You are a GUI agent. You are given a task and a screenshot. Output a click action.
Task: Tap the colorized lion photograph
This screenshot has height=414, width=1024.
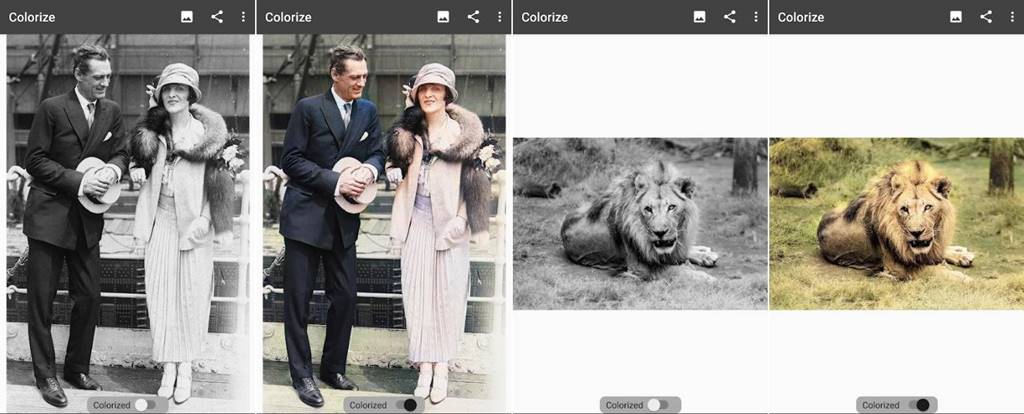point(897,223)
